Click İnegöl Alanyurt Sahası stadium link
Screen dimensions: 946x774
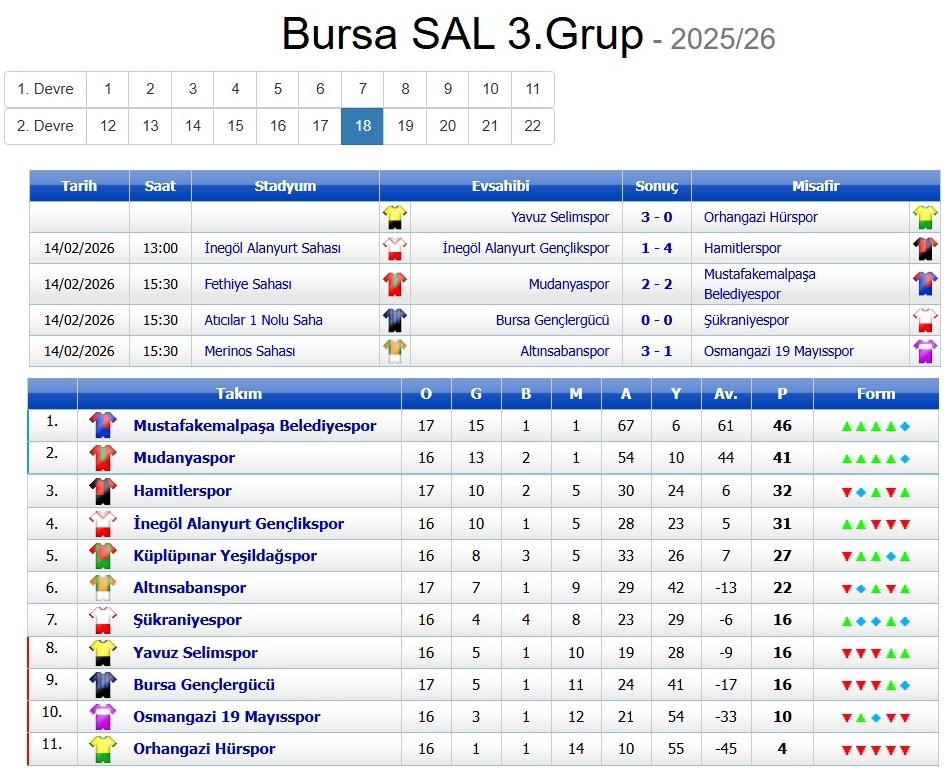272,248
